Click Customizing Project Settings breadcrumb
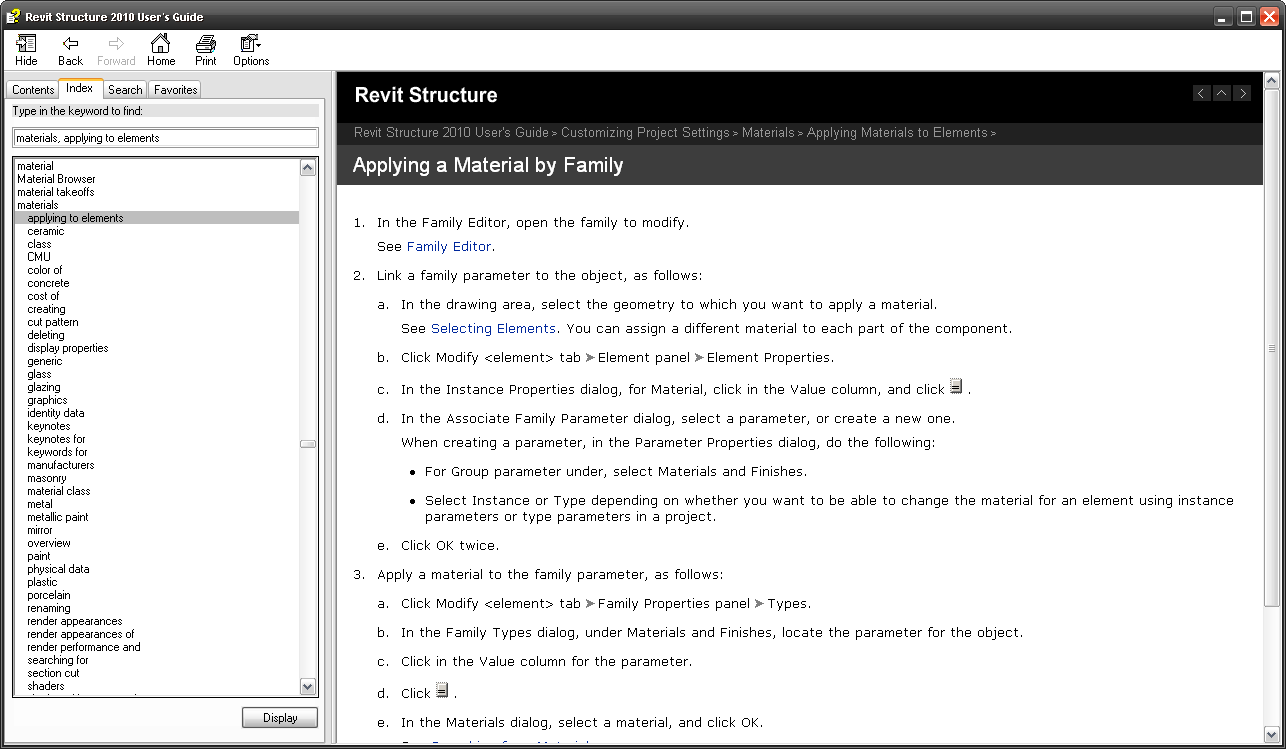Screen dimensions: 1286x749 (x=646, y=133)
